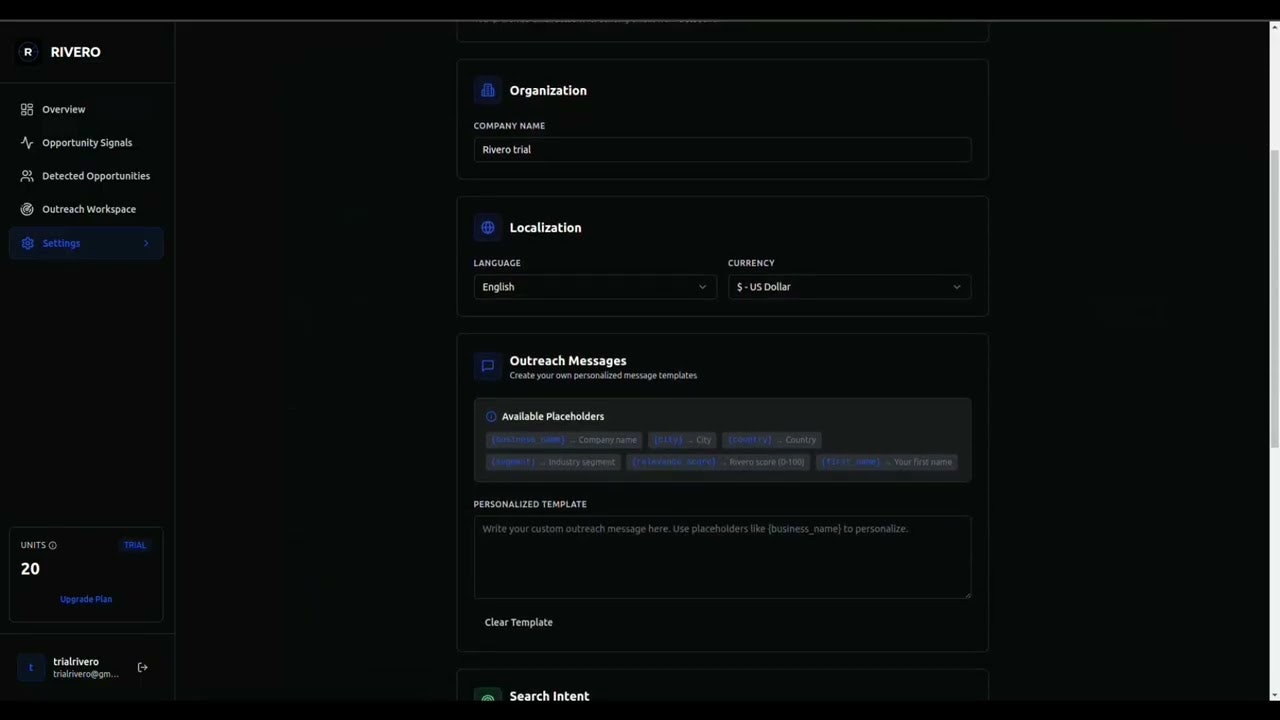Click the Settings gear icon

point(27,243)
